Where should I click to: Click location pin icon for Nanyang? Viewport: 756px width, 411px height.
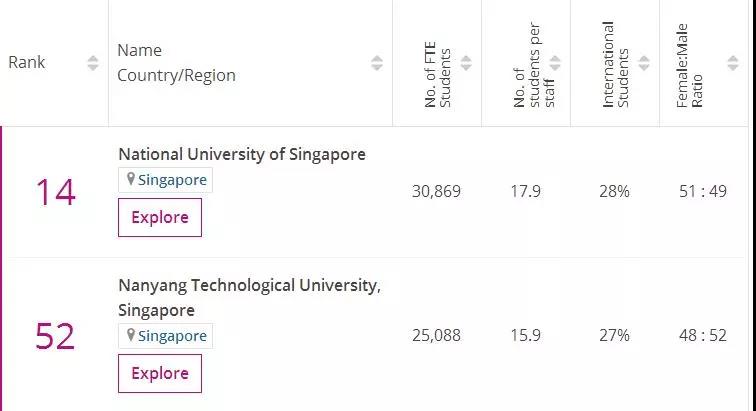point(129,337)
